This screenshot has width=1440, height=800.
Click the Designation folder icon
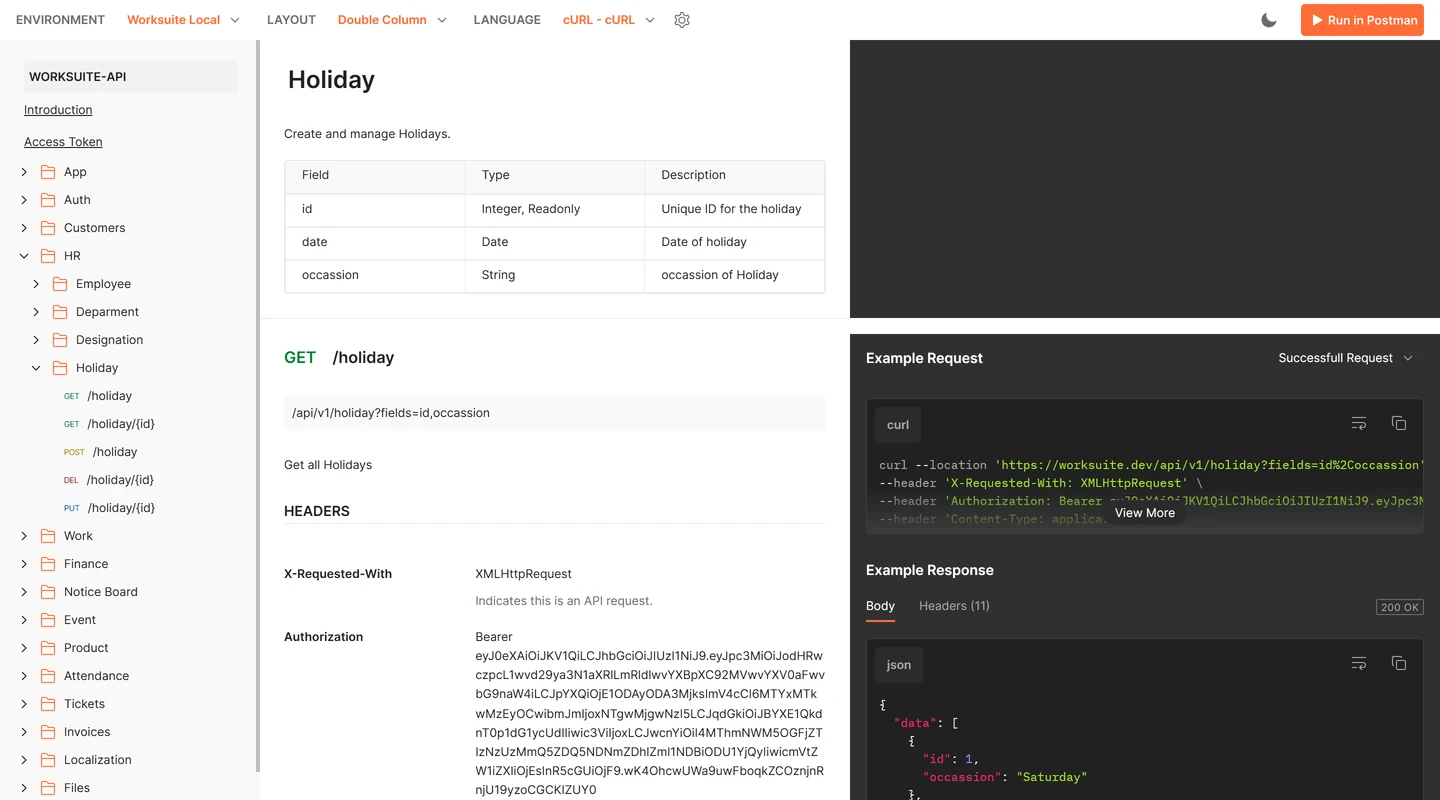click(x=60, y=340)
